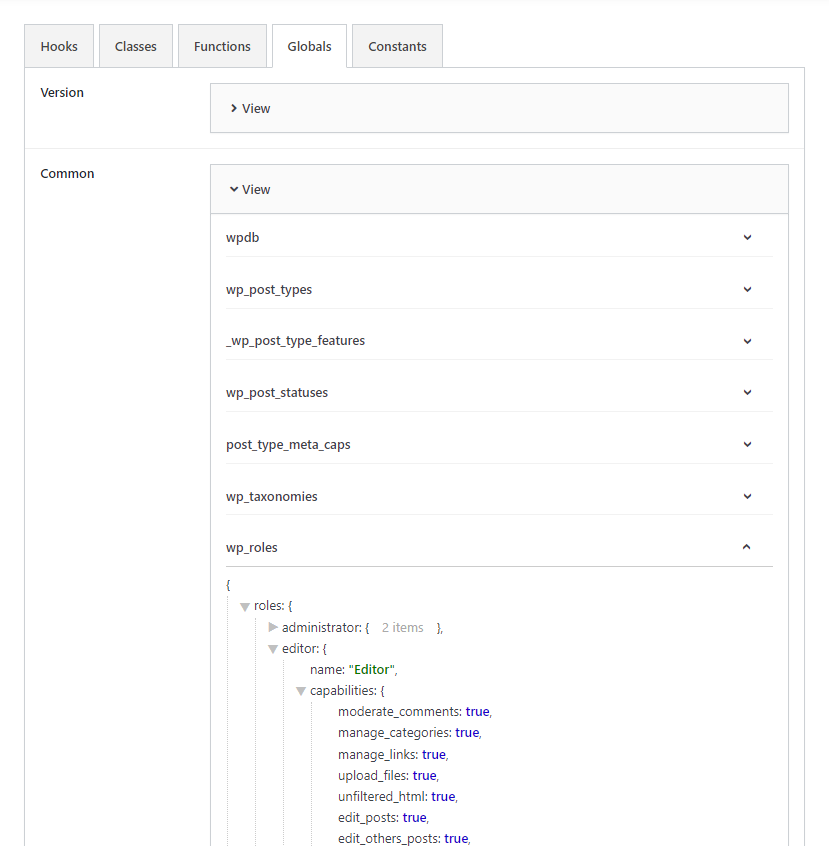The image size is (829, 846).
Task: Click the manage_links entry
Action: pos(393,754)
